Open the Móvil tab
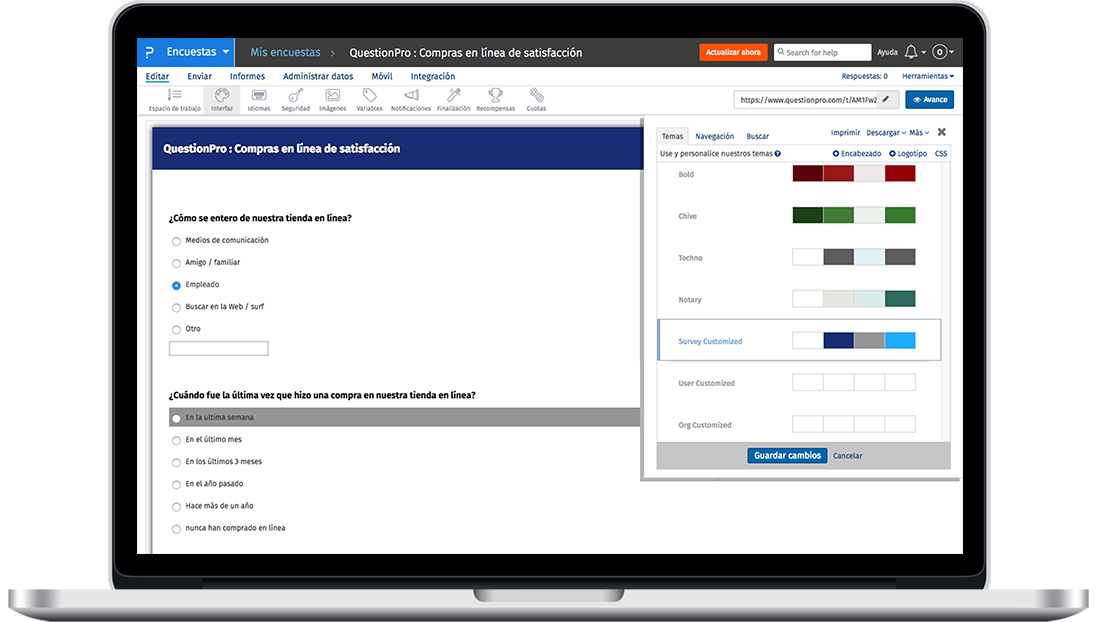The width and height of the screenshot is (1100, 622). pyautogui.click(x=382, y=76)
